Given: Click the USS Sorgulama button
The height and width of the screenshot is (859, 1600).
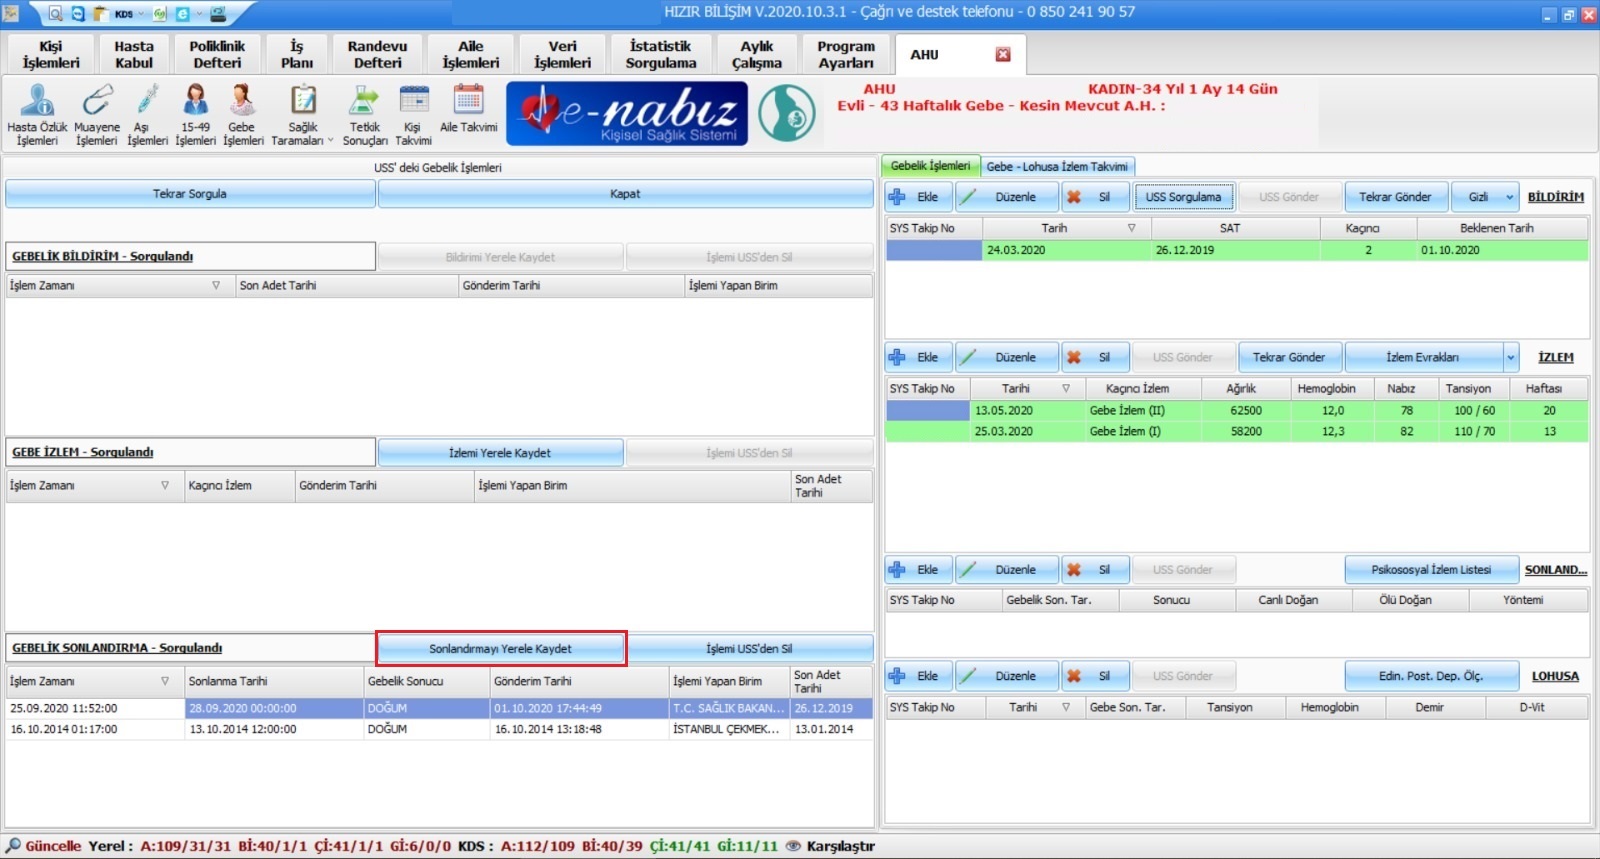Looking at the screenshot, I should click(x=1183, y=197).
